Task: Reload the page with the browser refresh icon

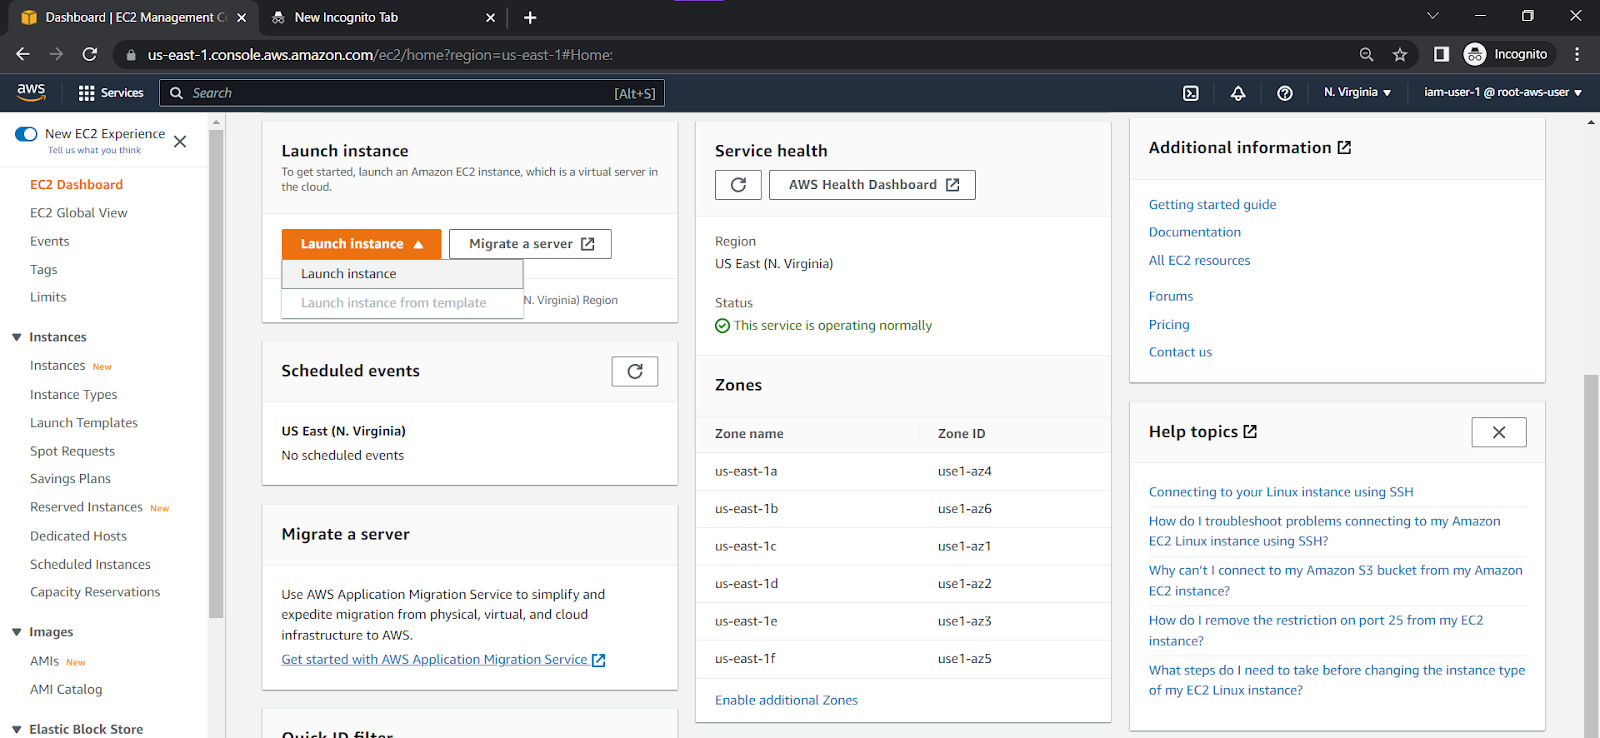Action: point(90,54)
